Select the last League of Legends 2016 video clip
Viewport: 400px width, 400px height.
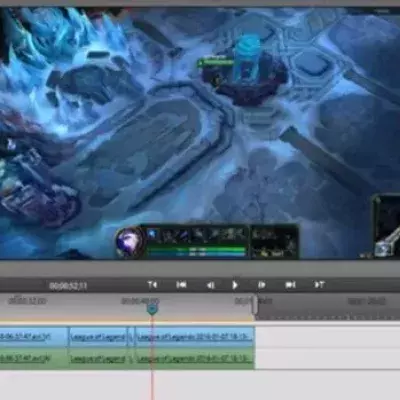[195, 337]
